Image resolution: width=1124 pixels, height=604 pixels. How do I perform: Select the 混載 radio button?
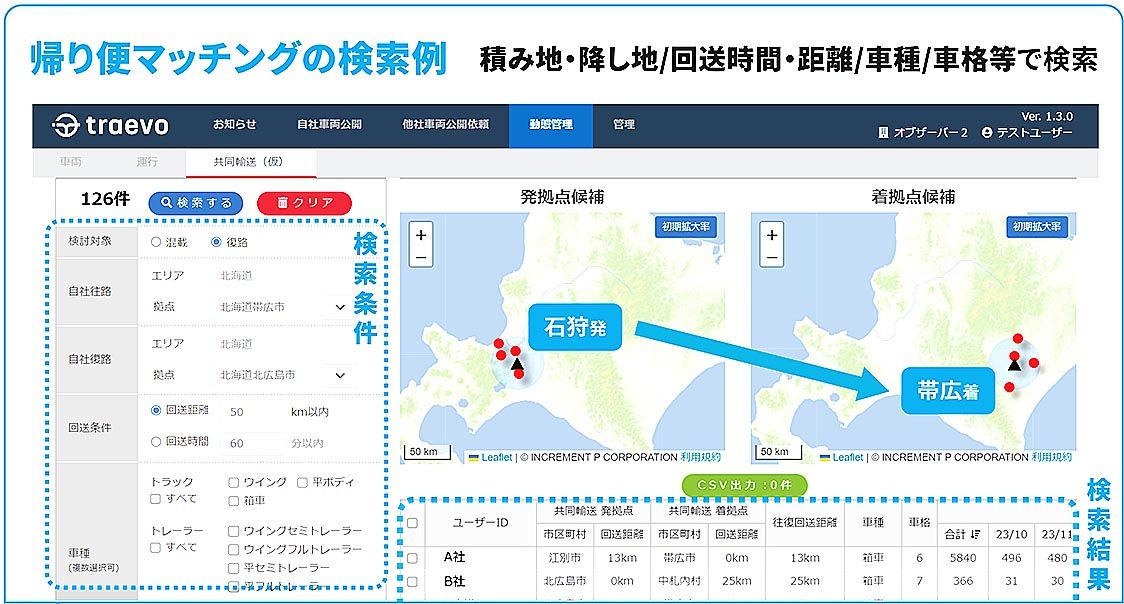[156, 242]
